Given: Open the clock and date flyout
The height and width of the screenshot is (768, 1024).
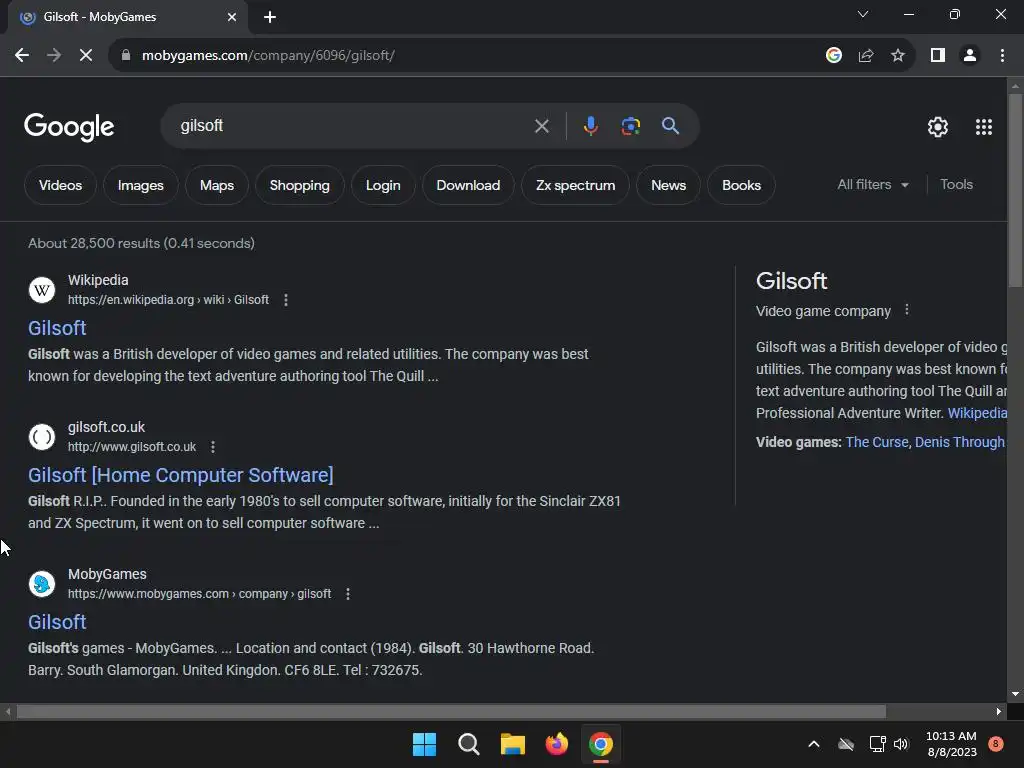Looking at the screenshot, I should (952, 744).
